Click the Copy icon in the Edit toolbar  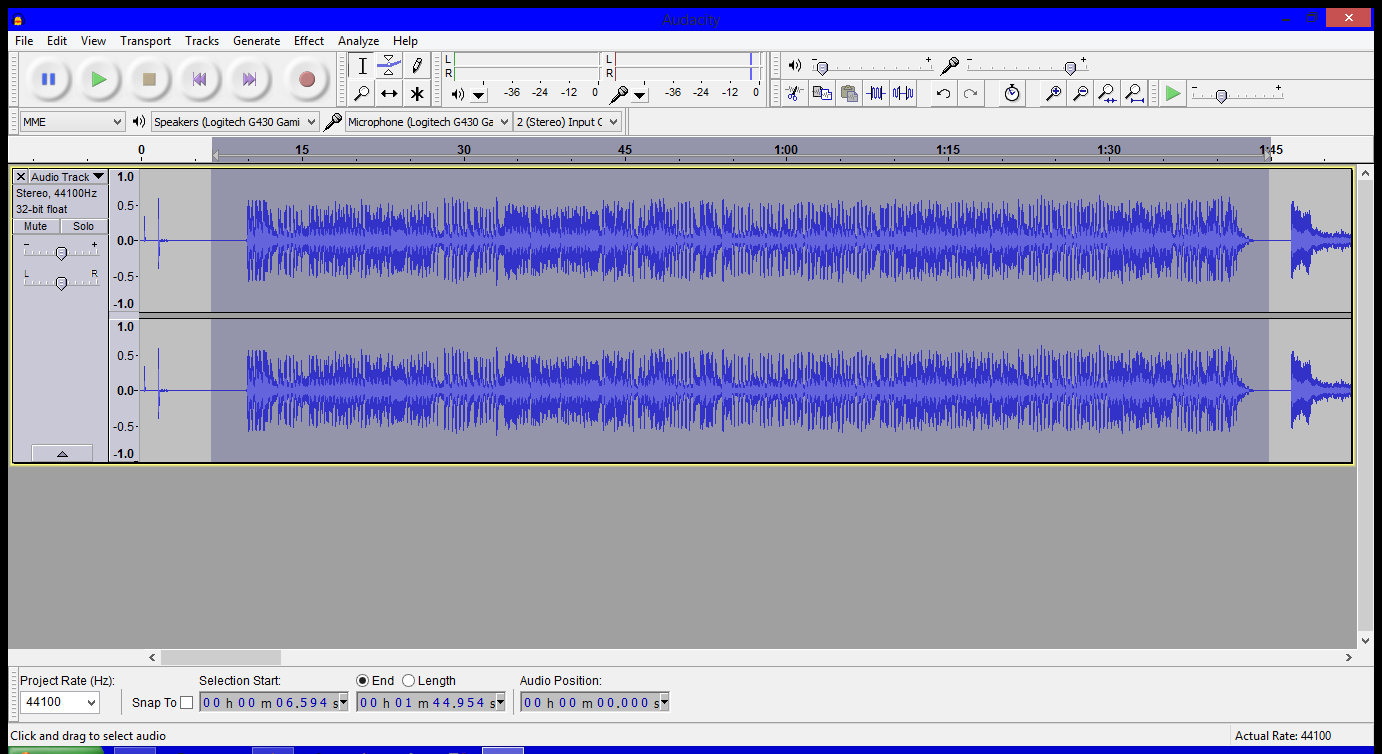tap(822, 93)
